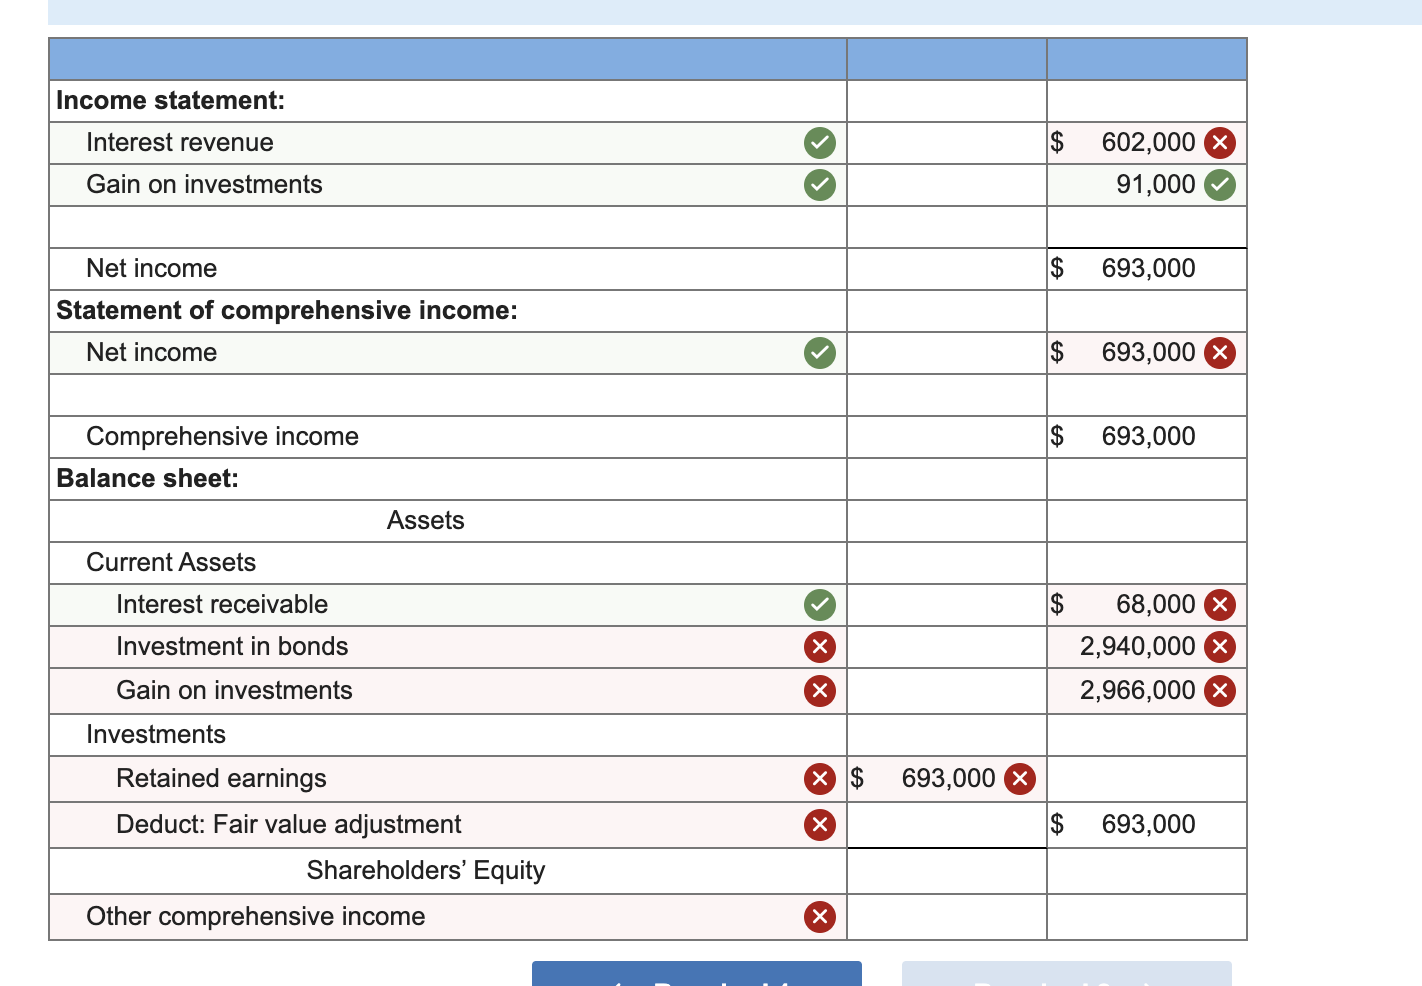Select the Interest revenue row label
The height and width of the screenshot is (986, 1422).
pyautogui.click(x=180, y=143)
